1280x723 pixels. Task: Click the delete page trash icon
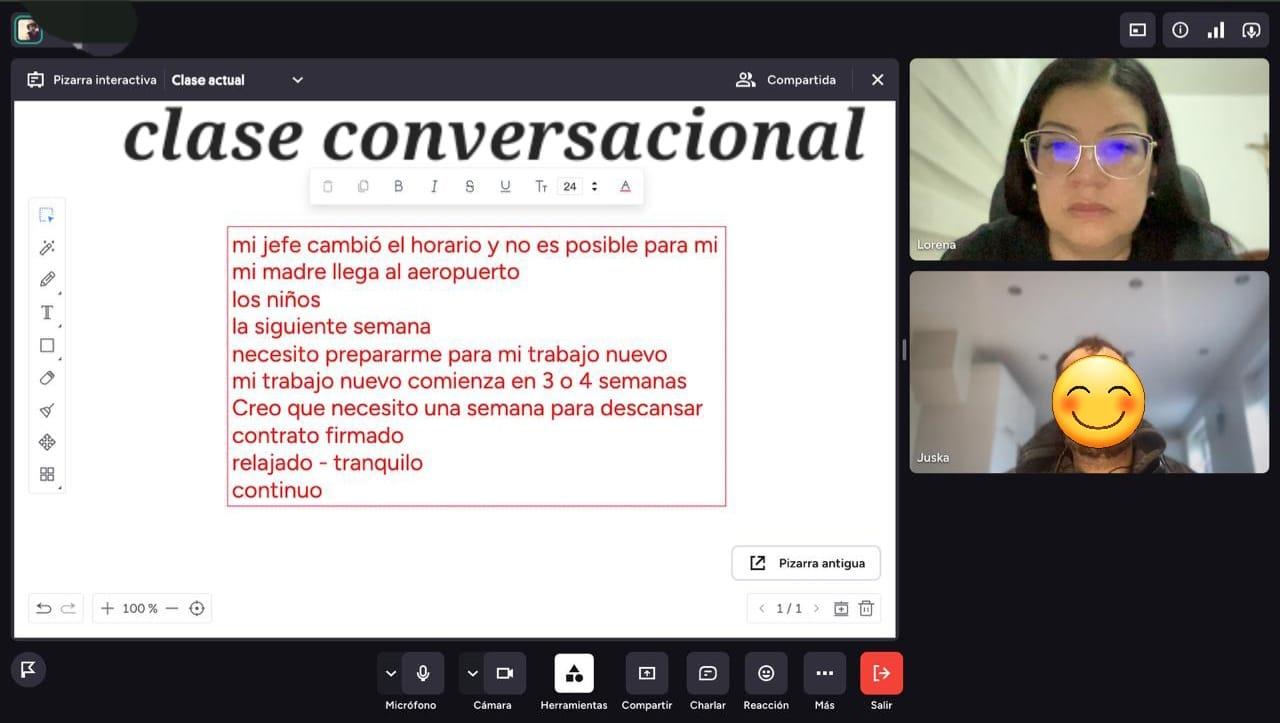point(866,608)
